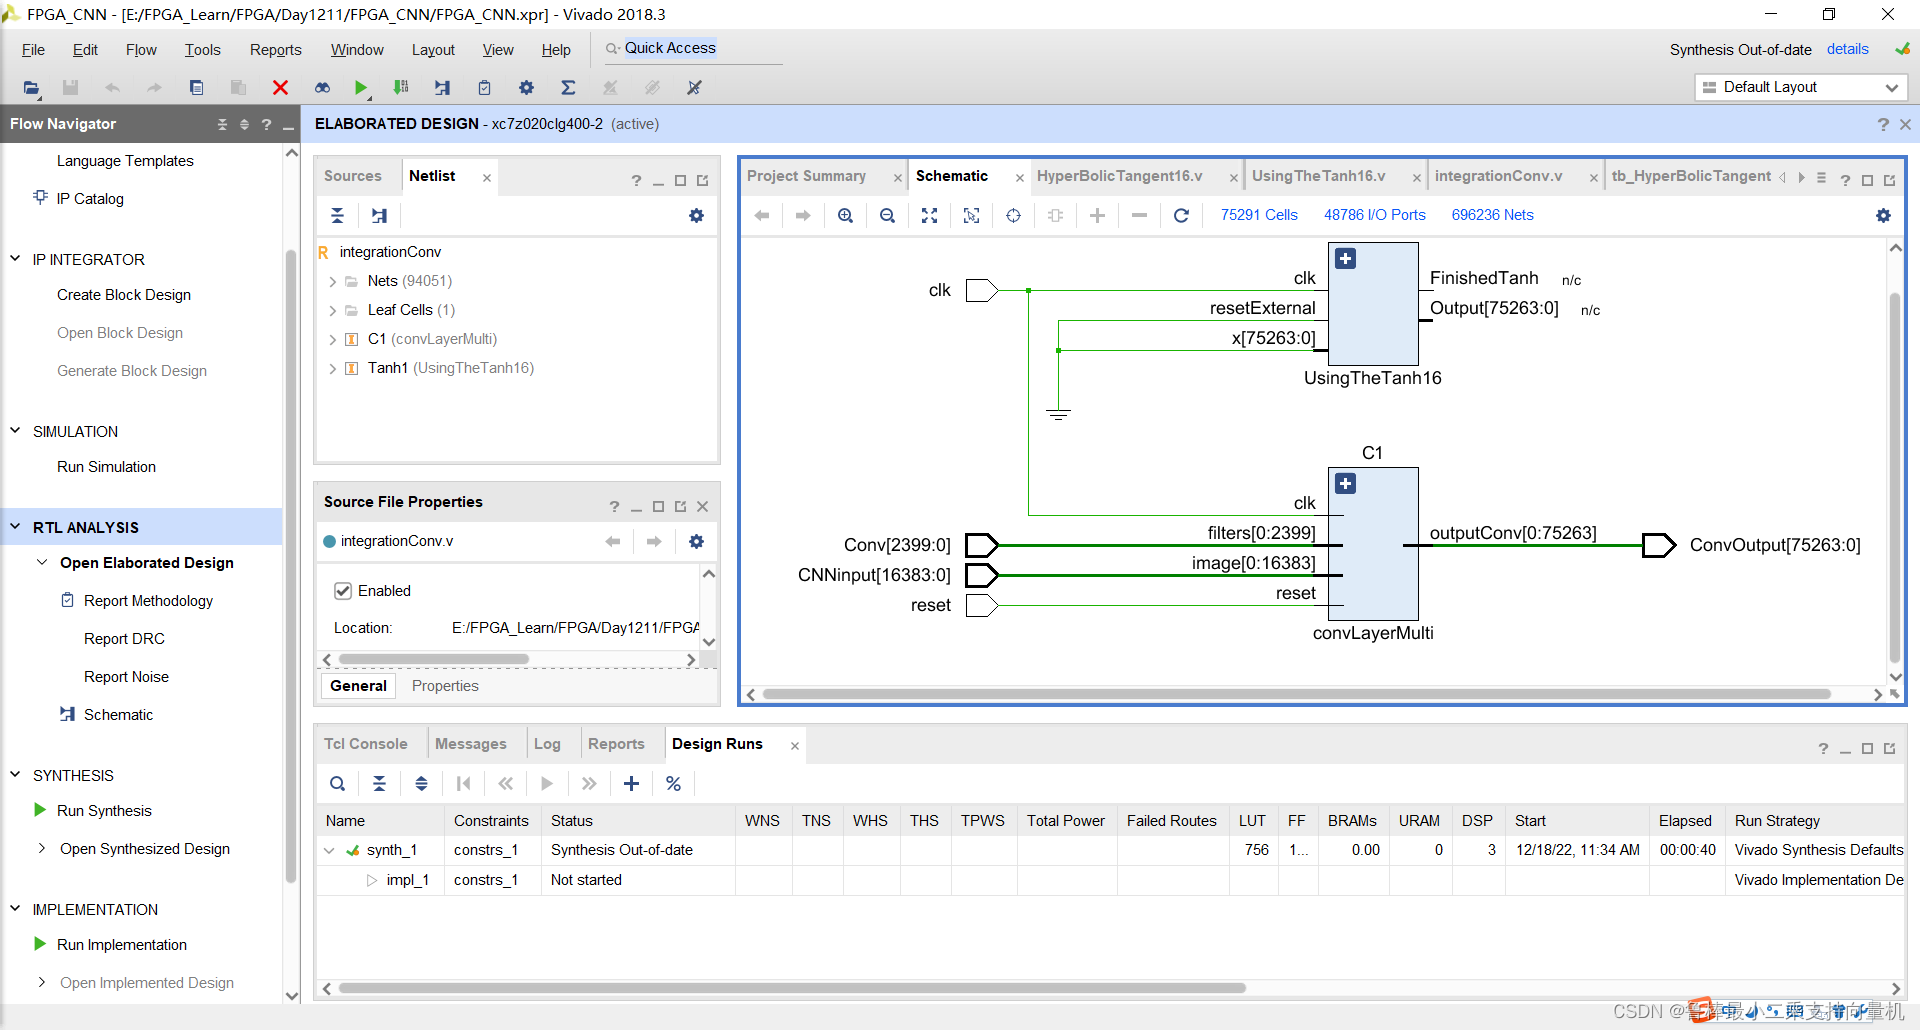Click the details link for synthesis status

point(1847,49)
